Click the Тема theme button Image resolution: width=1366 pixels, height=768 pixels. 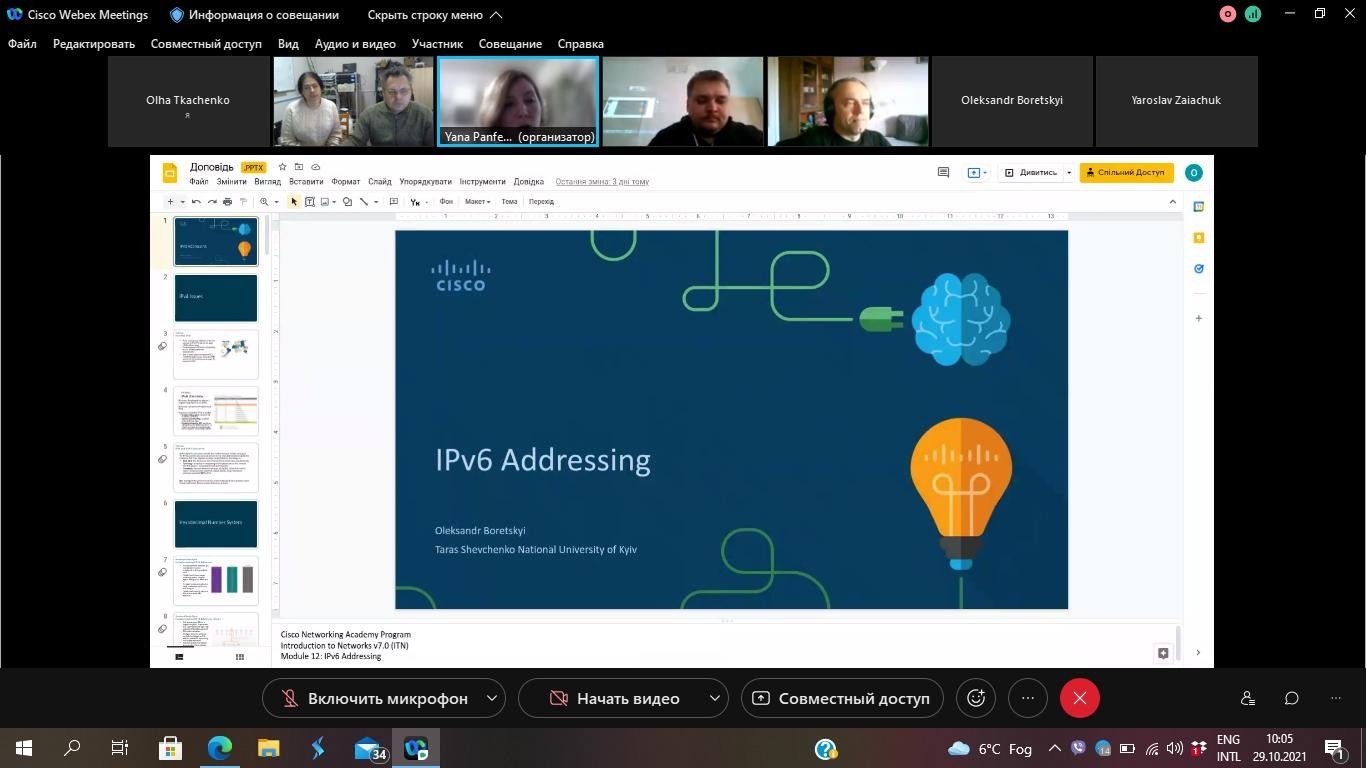coord(509,202)
